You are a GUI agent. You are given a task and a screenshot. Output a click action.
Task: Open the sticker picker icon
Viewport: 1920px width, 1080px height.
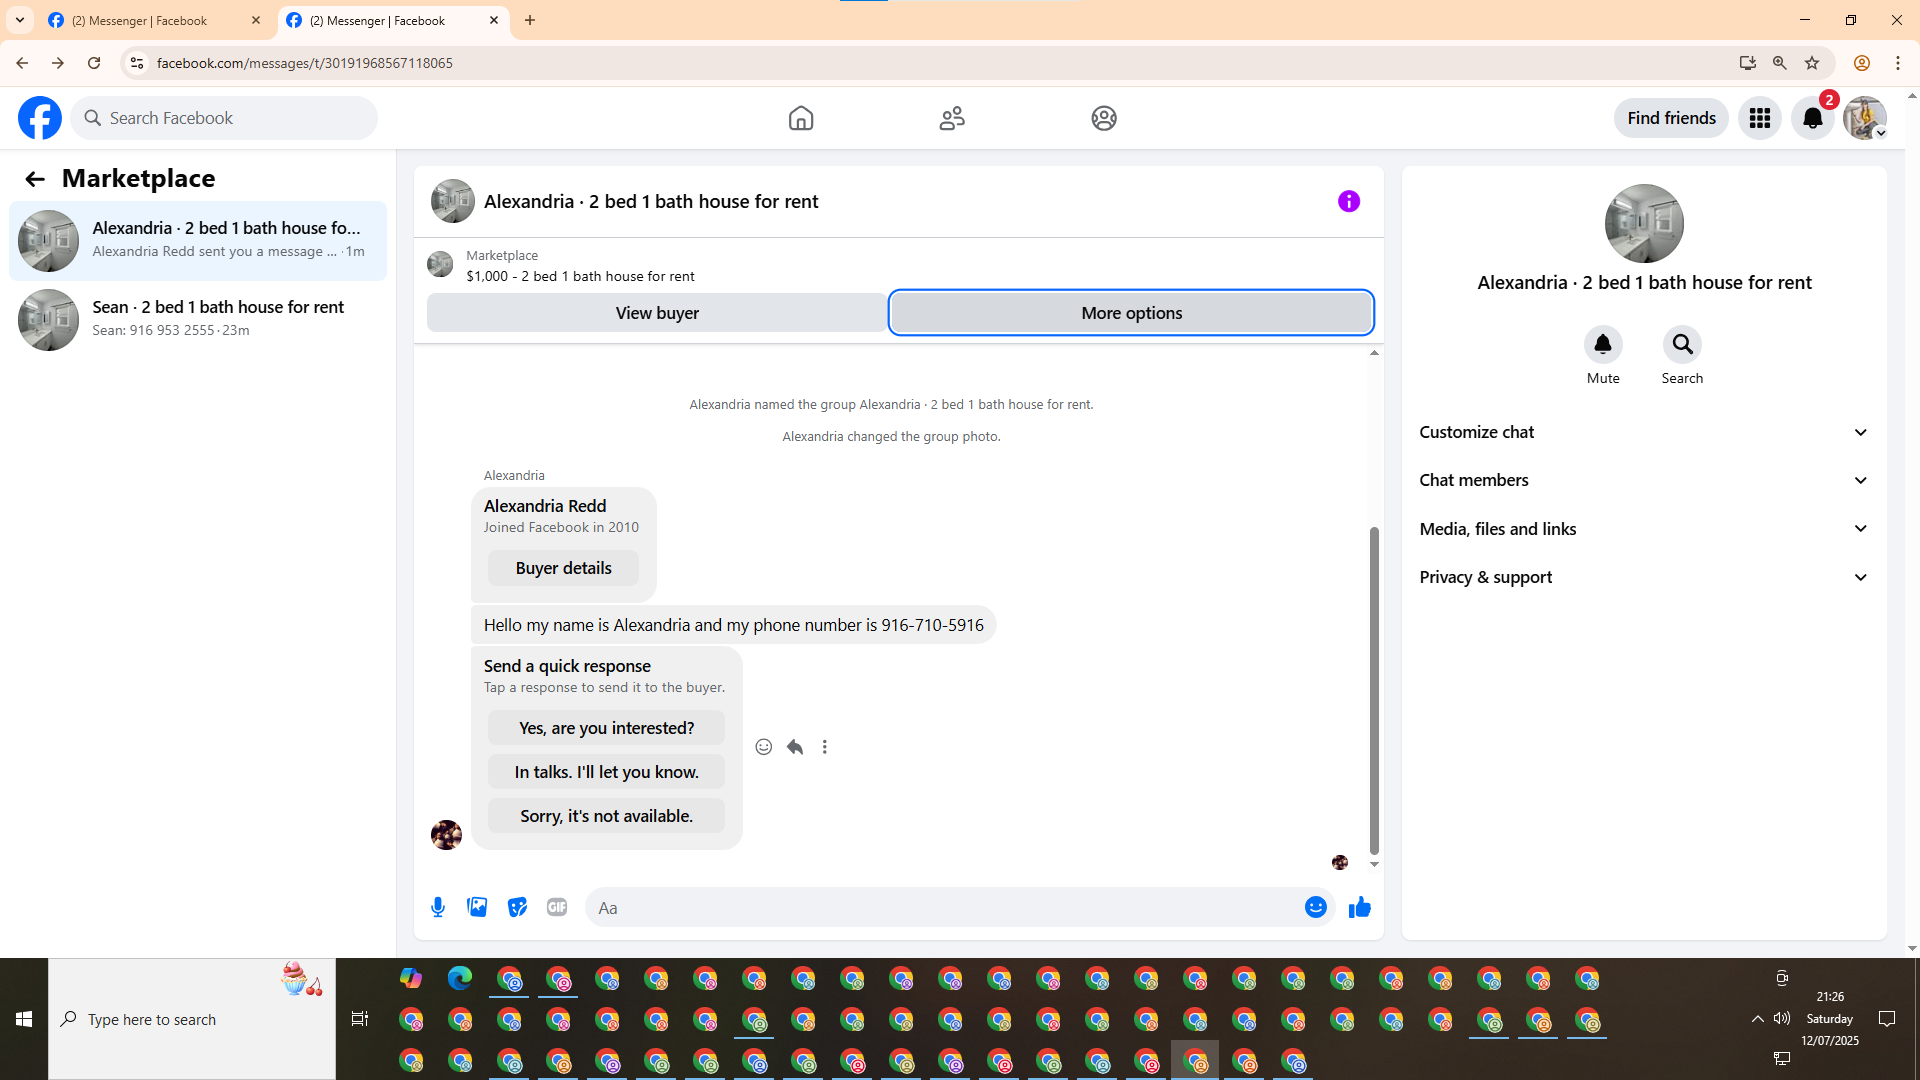point(517,907)
